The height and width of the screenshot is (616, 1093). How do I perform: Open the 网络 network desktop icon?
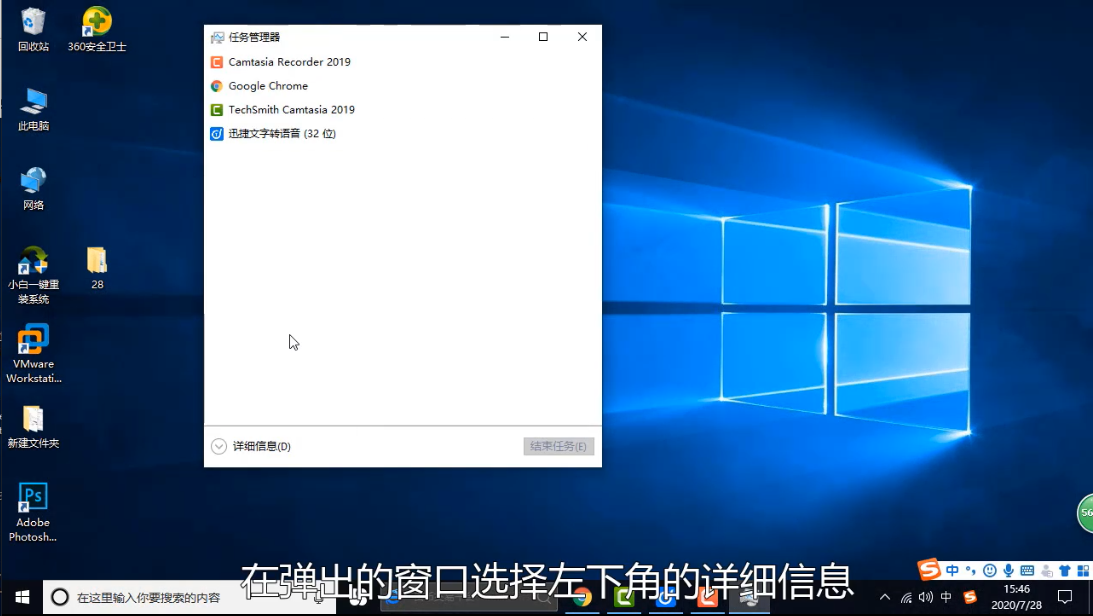[x=33, y=187]
